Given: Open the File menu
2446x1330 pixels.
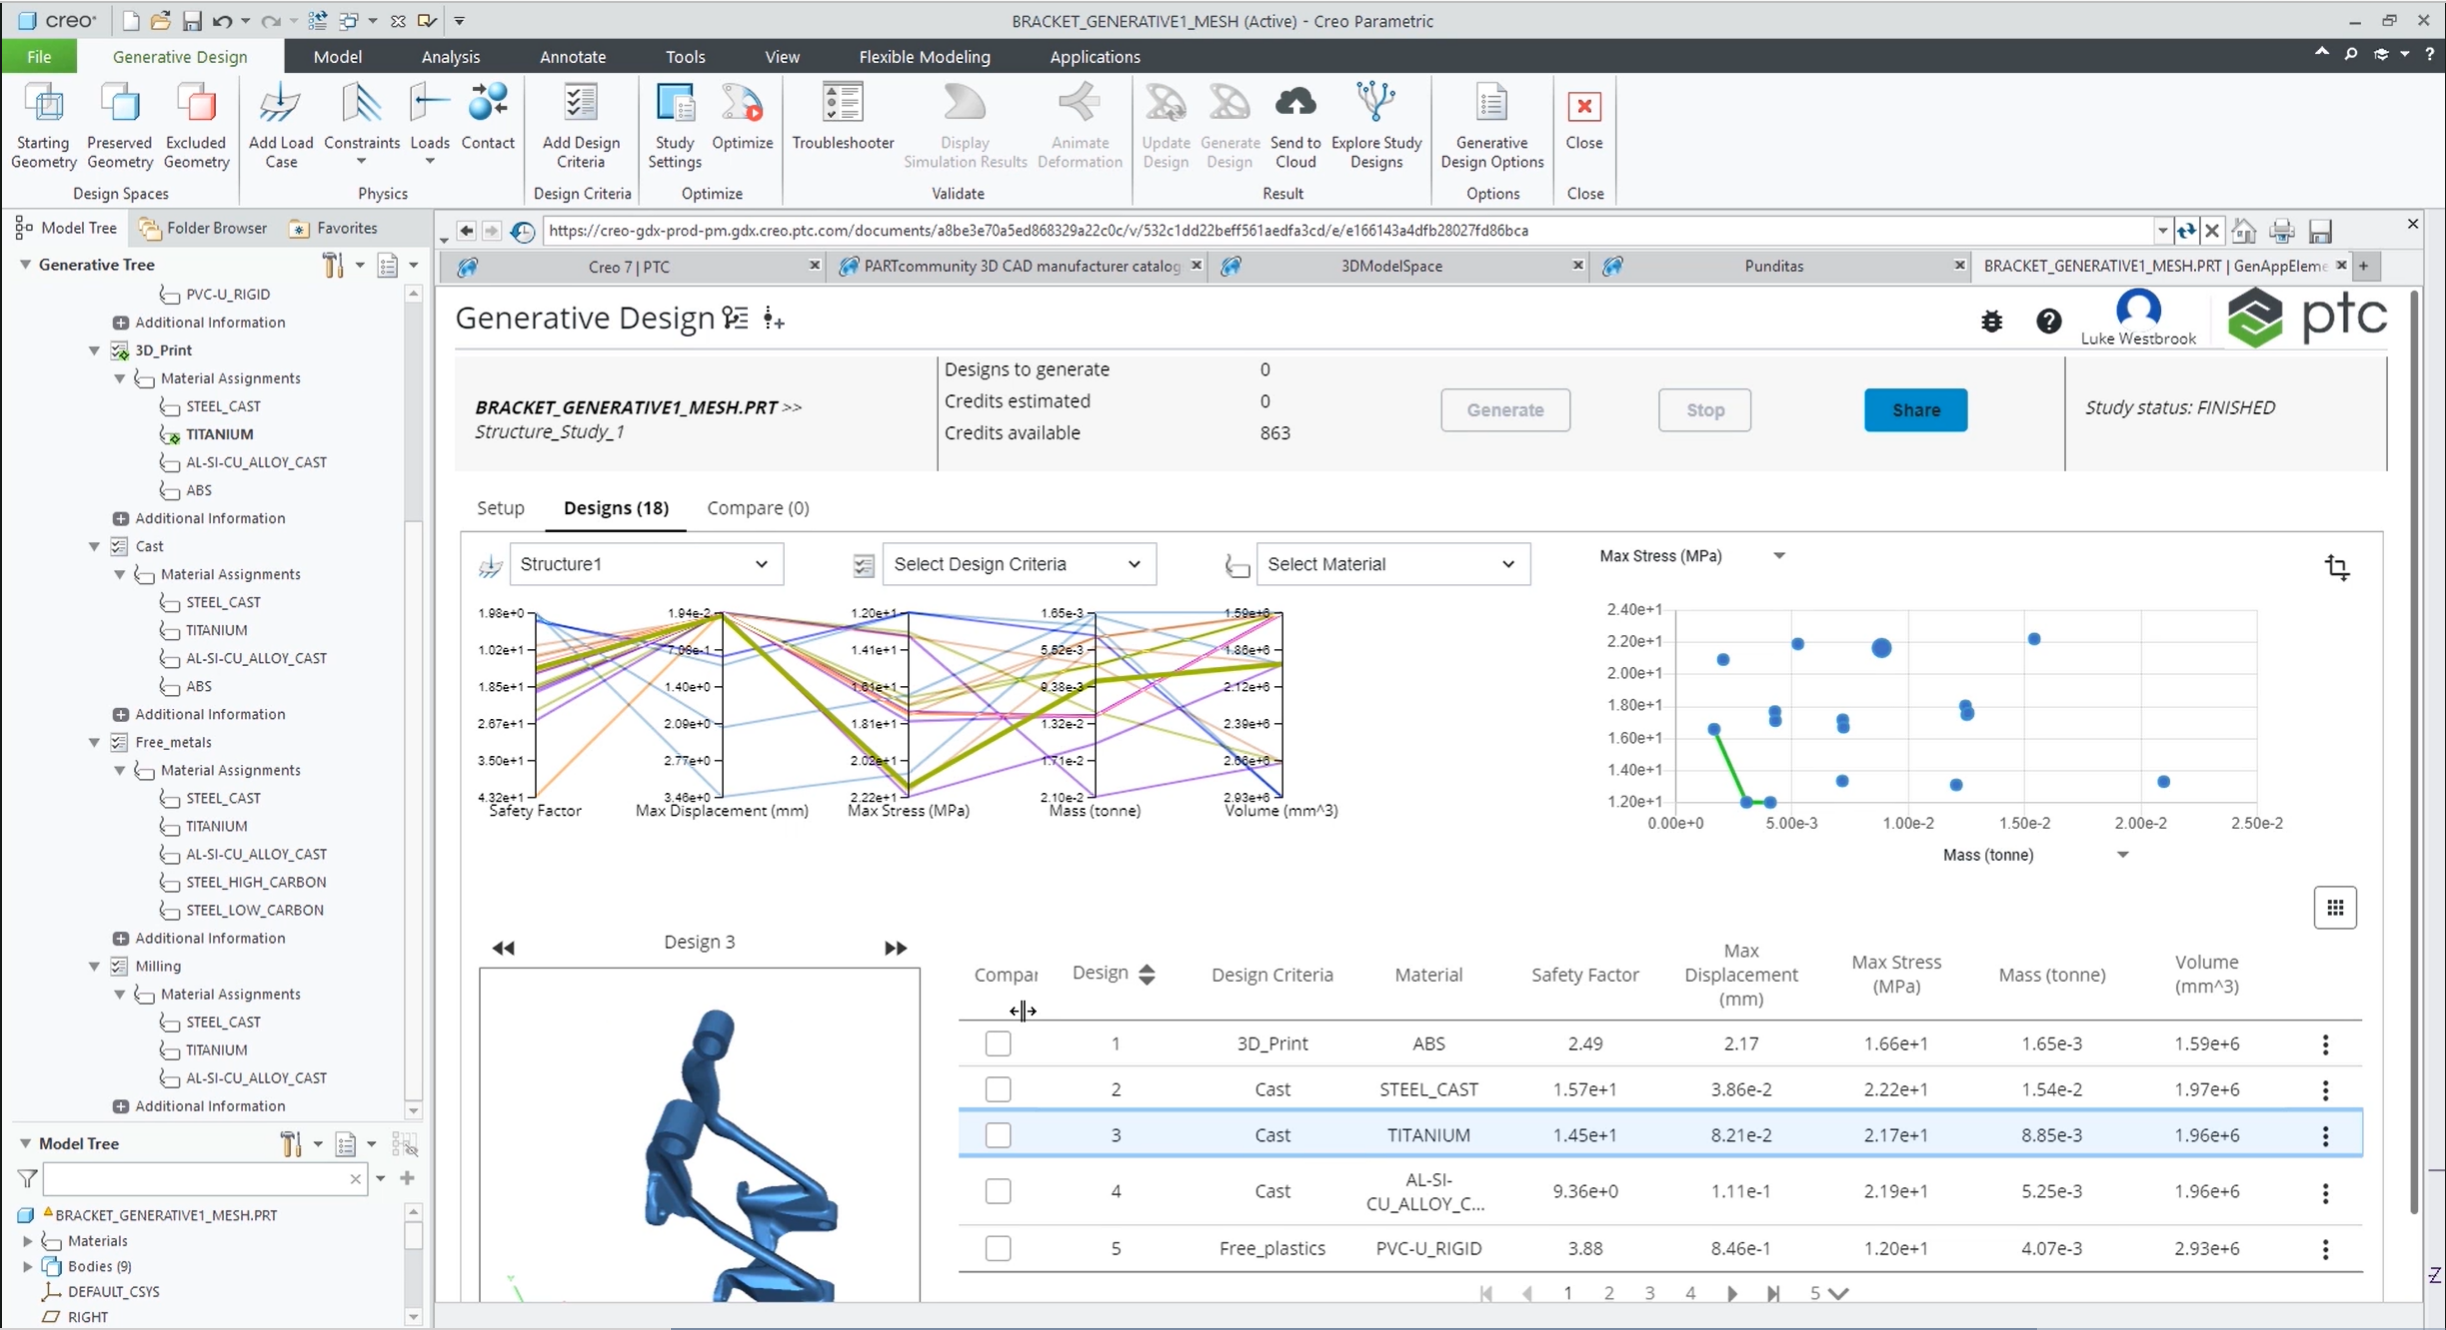Looking at the screenshot, I should coord(39,57).
